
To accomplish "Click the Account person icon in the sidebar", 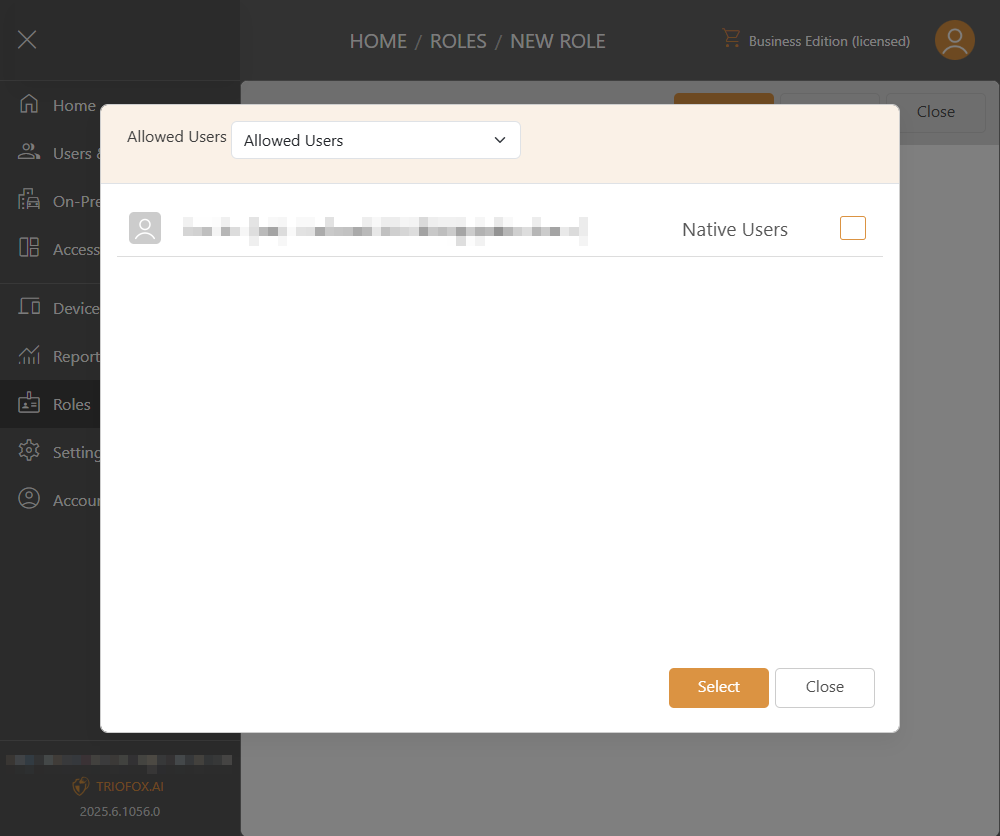I will pos(29,498).
